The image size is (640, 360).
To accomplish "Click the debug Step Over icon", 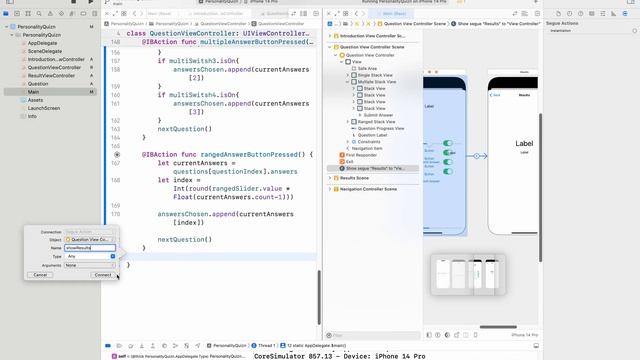I will (x=131, y=346).
